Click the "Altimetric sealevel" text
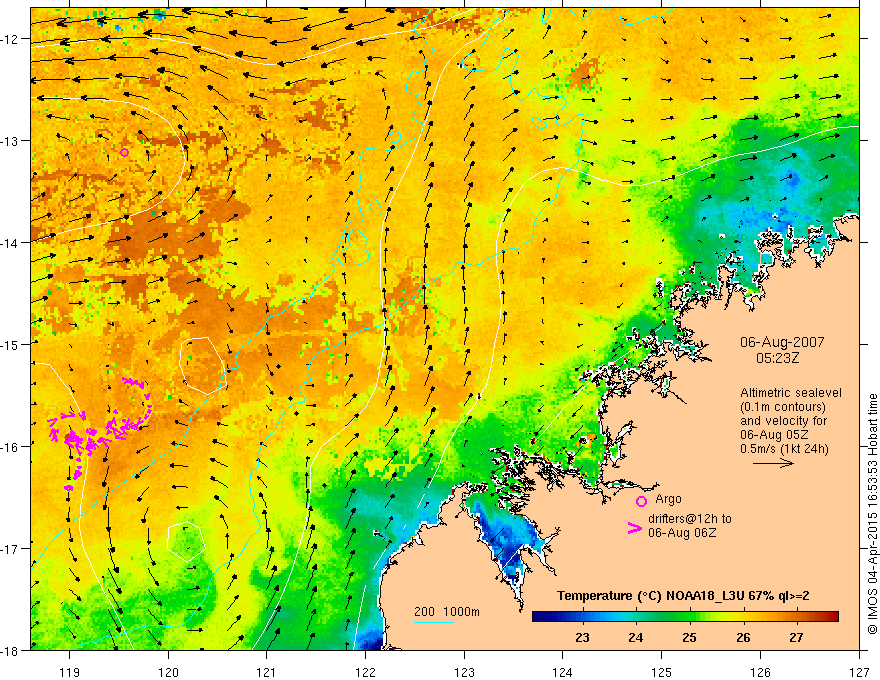880x680 pixels. pyautogui.click(x=791, y=393)
